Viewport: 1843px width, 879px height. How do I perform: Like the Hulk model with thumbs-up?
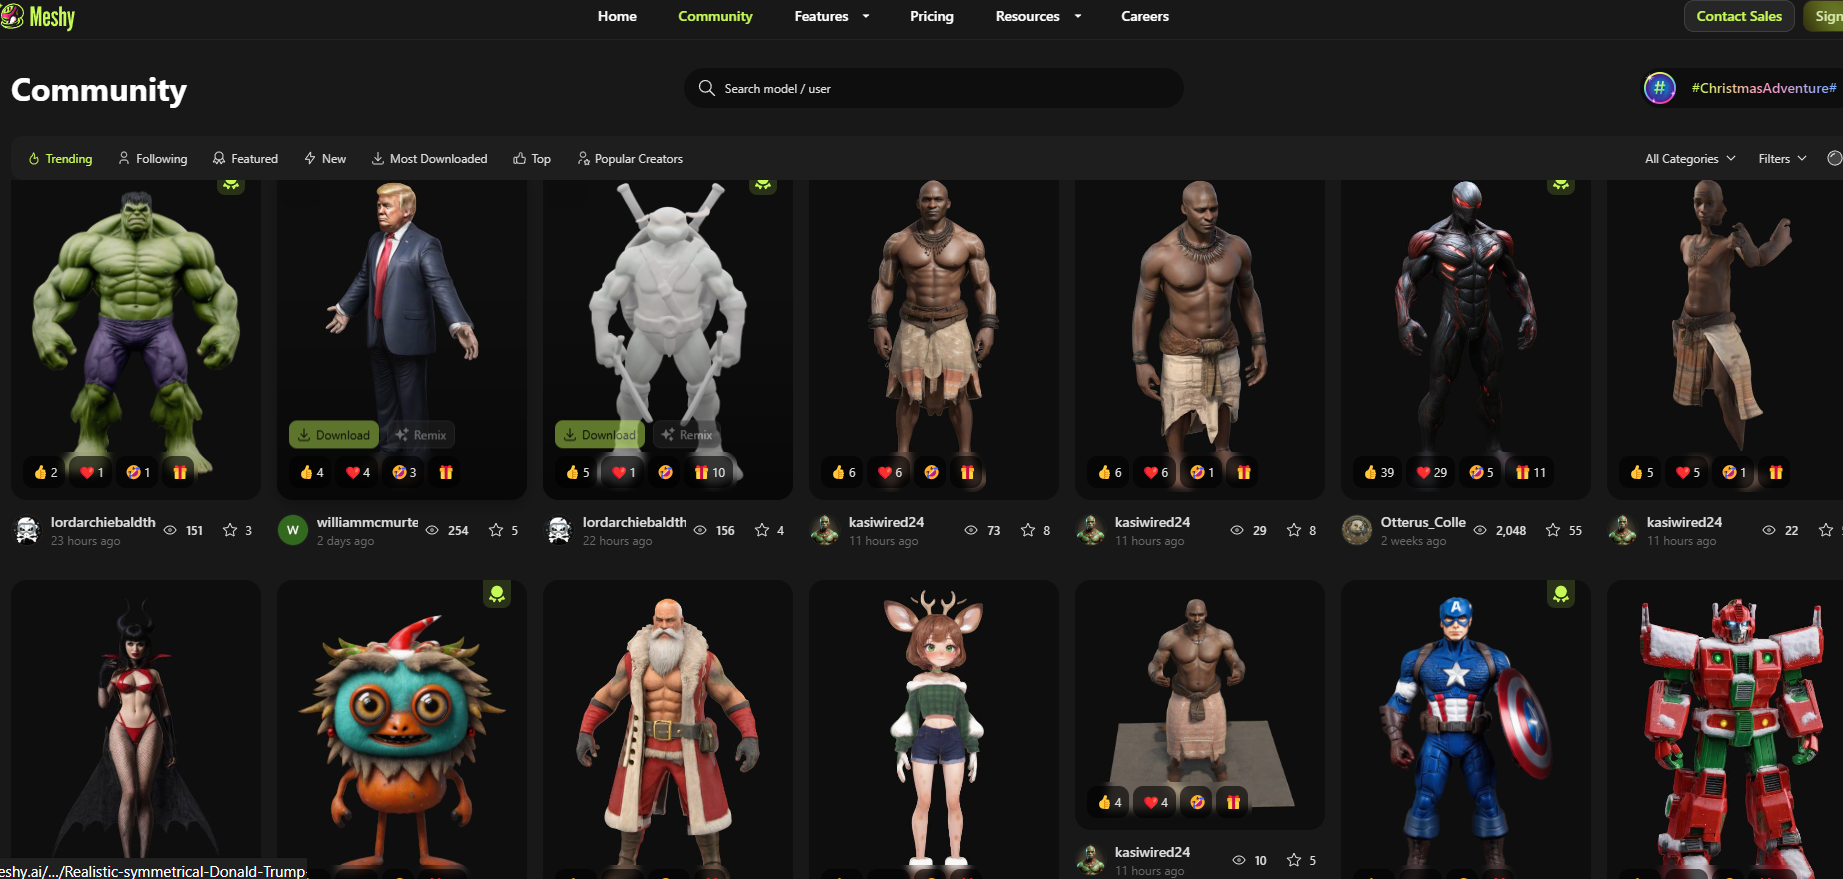46,472
